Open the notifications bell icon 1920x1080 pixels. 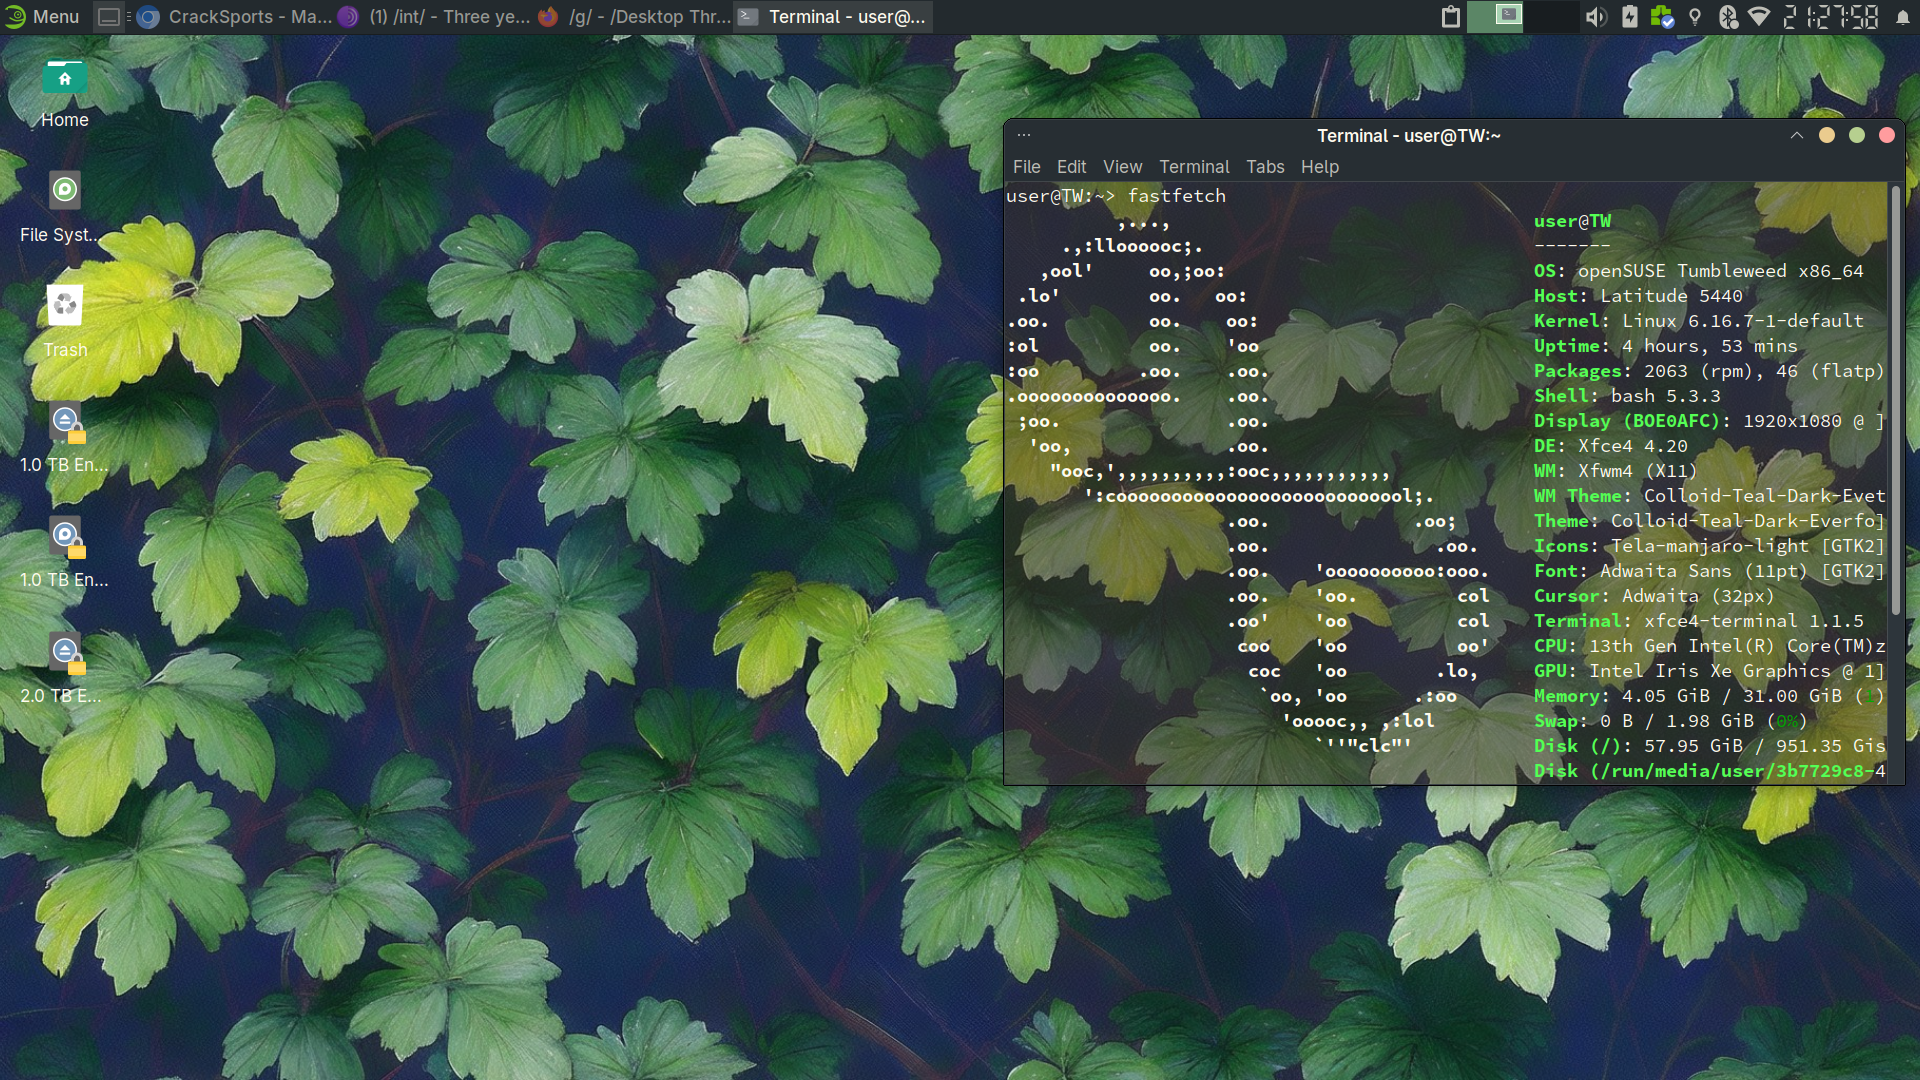coord(1902,17)
